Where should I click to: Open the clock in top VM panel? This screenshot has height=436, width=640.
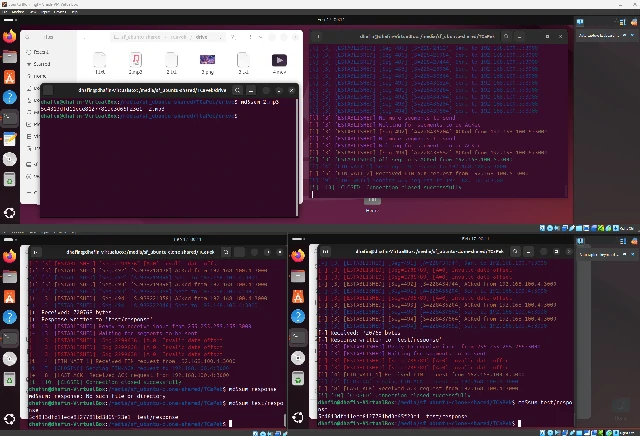click(x=331, y=20)
